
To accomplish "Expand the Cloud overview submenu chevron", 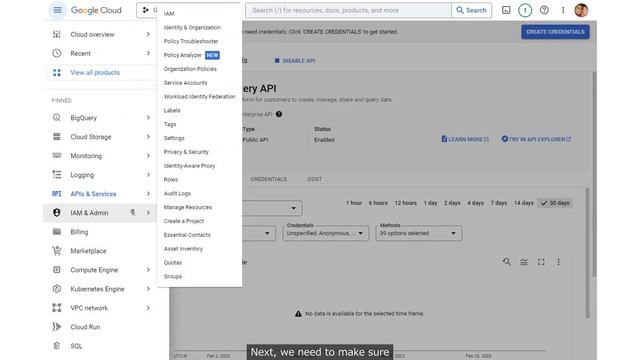I will (148, 35).
